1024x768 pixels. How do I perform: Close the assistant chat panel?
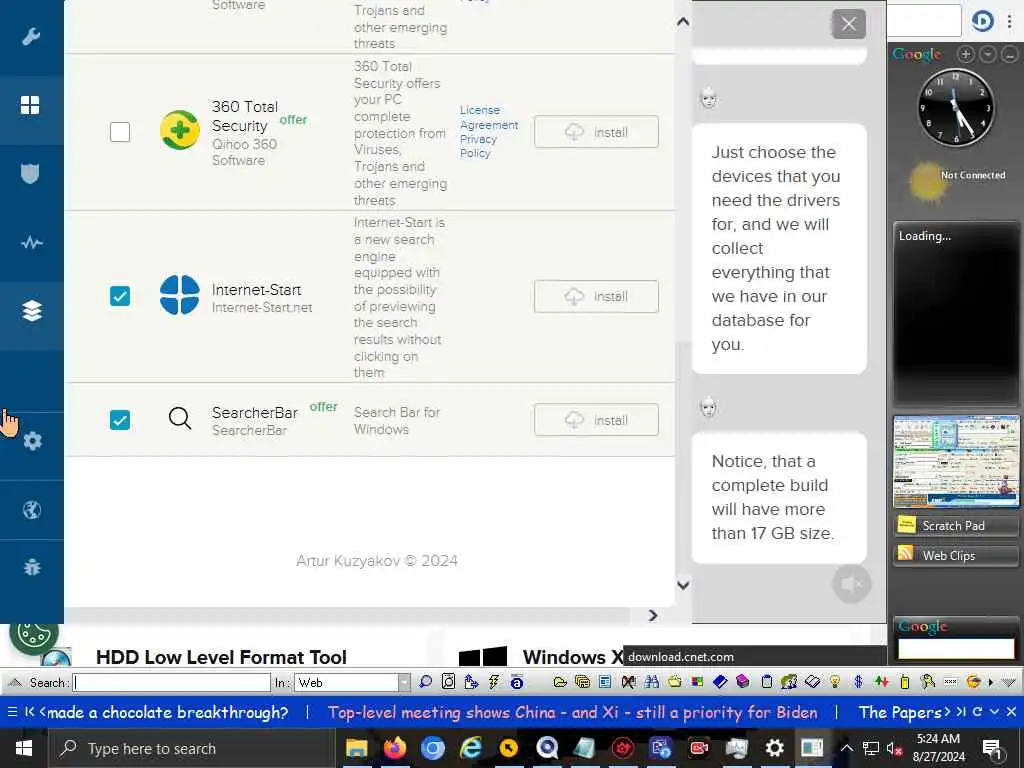[848, 24]
